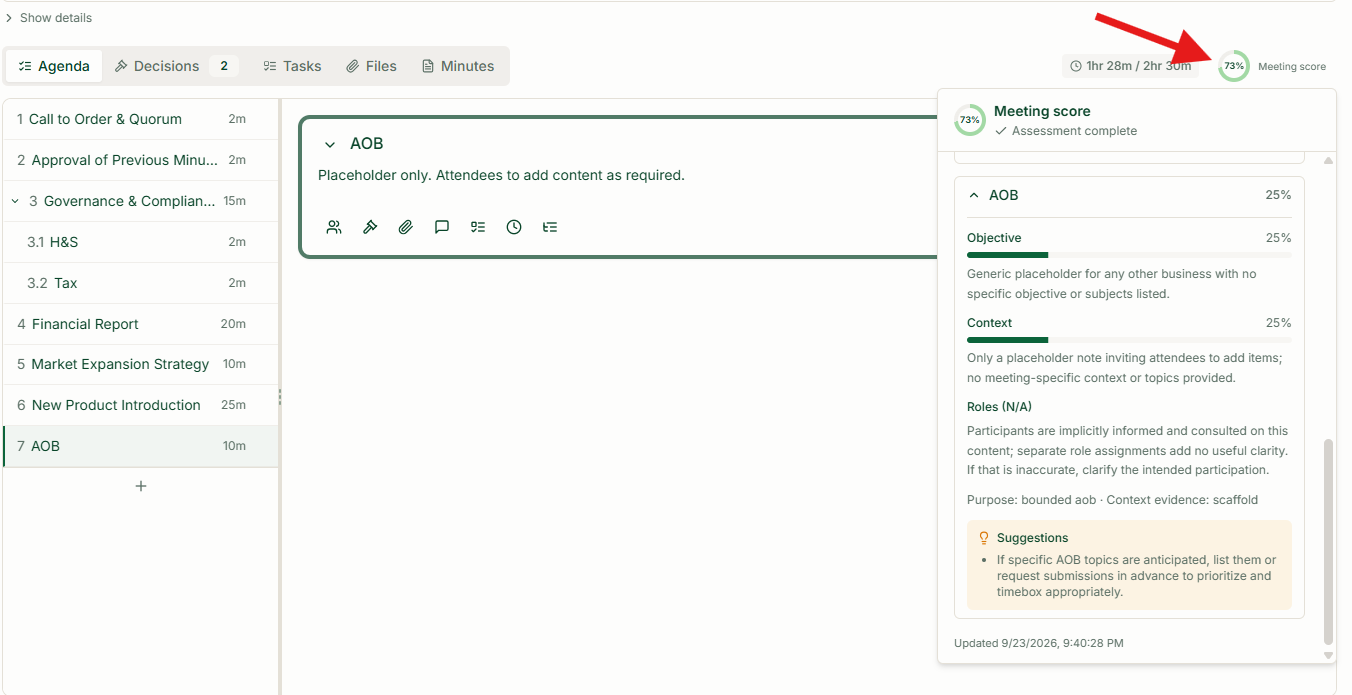Click Purpose: bounded aob text line
This screenshot has height=695, width=1352.
pos(1112,499)
